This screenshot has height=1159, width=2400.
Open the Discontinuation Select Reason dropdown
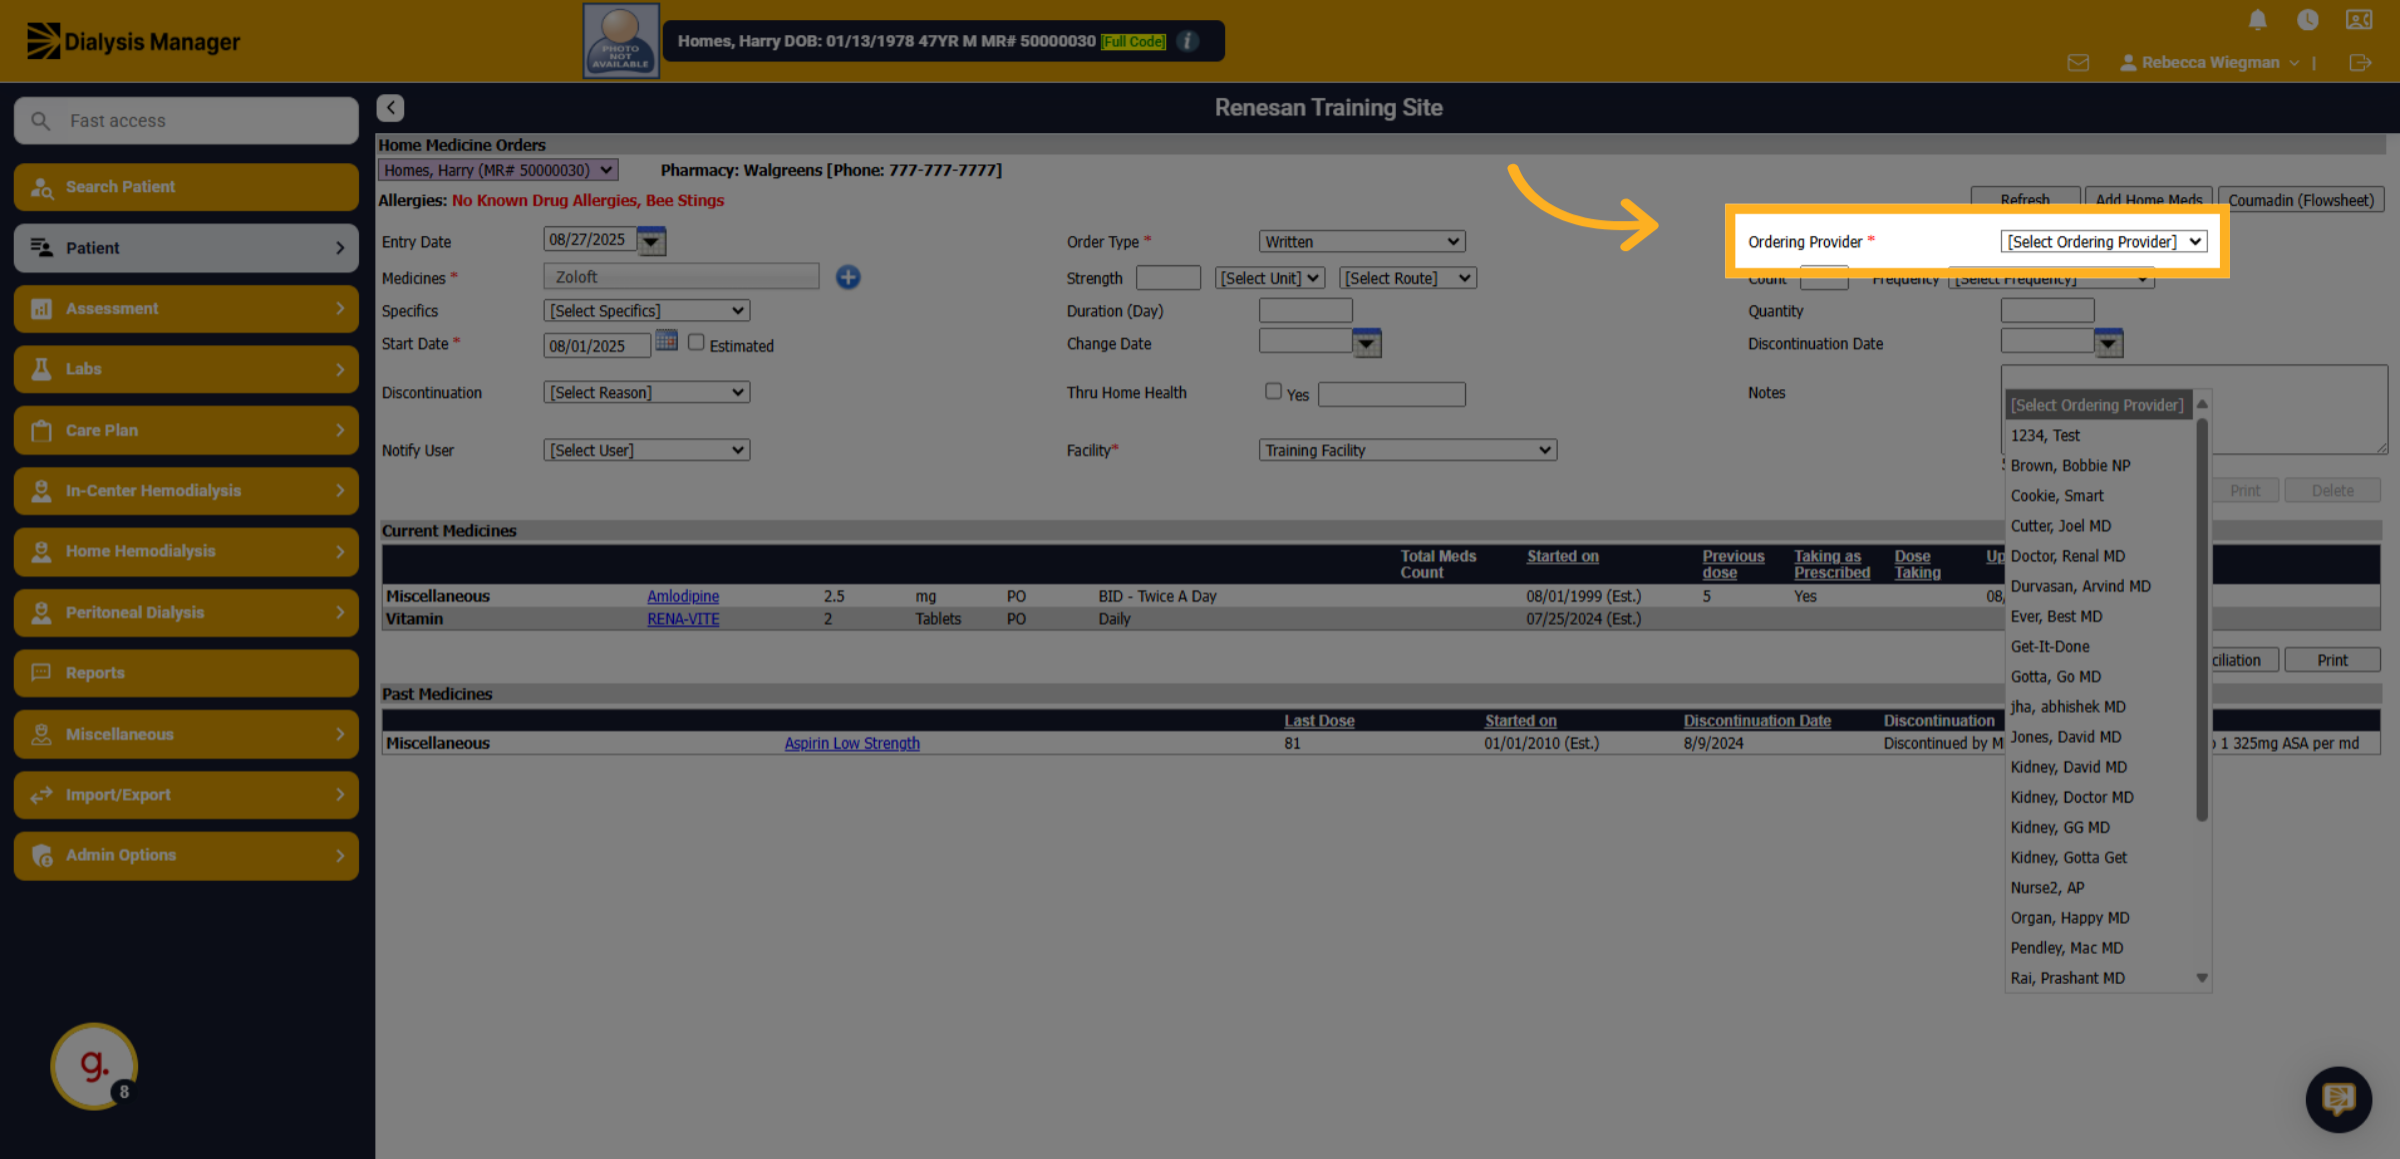(647, 393)
